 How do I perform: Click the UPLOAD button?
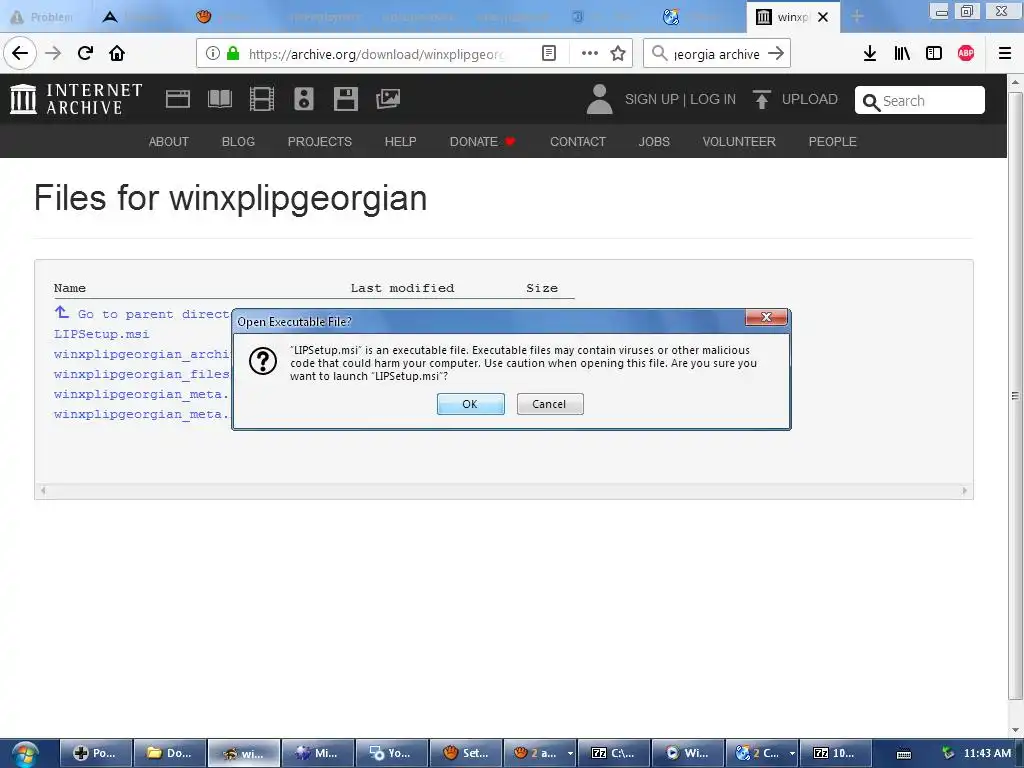point(795,99)
